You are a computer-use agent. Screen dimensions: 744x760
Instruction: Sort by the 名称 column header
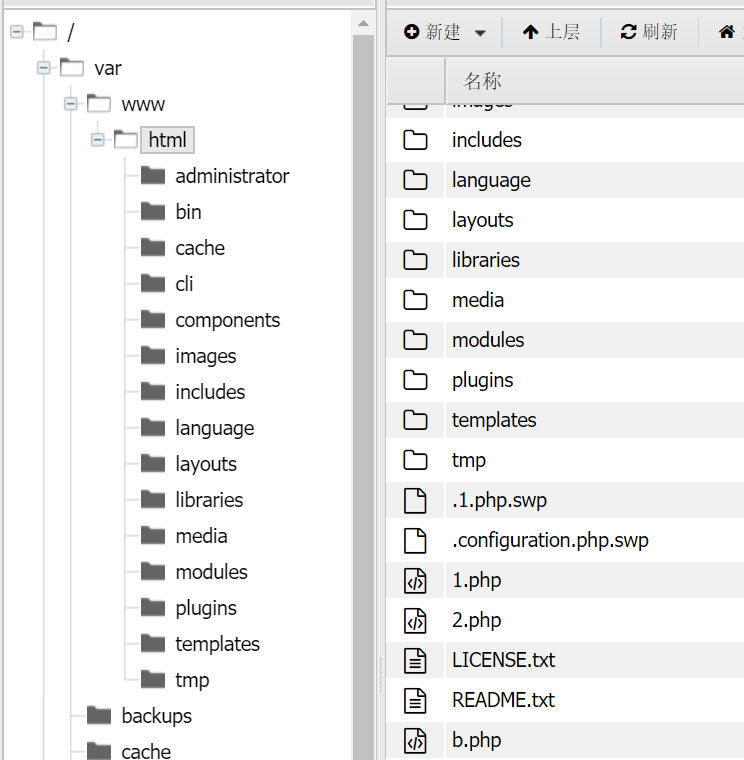(482, 80)
